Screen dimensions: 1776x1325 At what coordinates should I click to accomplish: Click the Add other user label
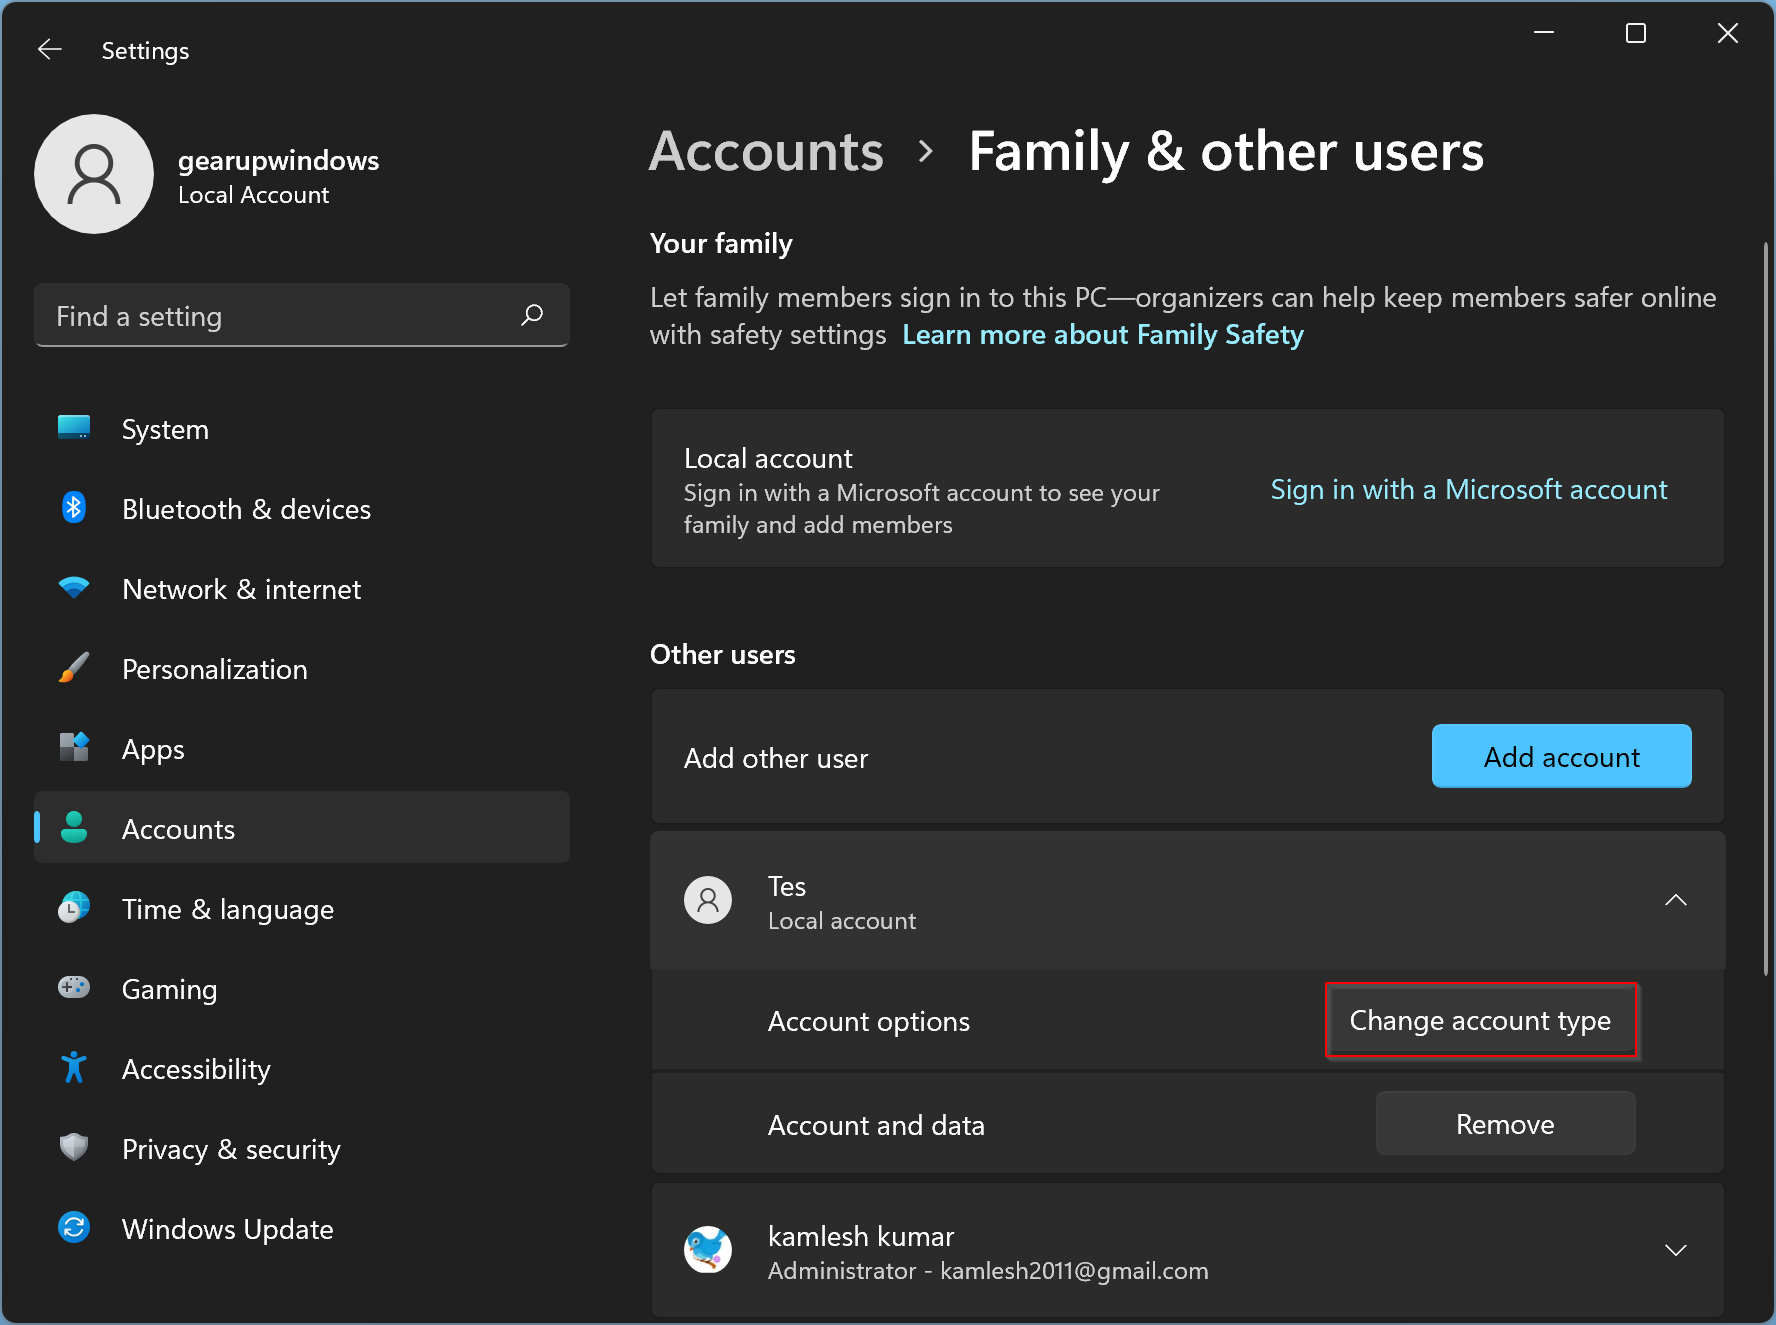pos(776,758)
